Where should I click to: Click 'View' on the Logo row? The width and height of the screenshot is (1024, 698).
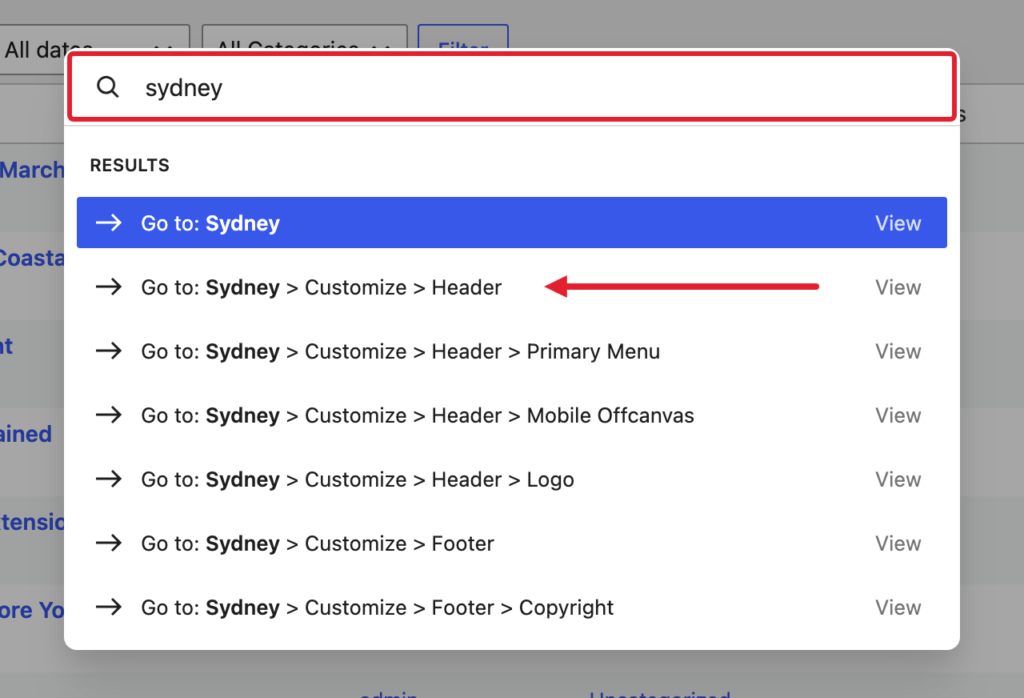[898, 479]
